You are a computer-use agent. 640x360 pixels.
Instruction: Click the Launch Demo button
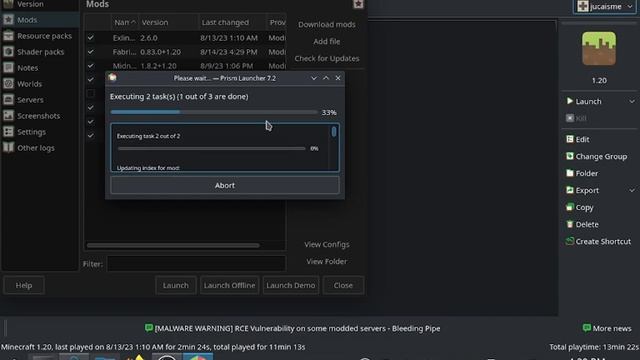291,285
